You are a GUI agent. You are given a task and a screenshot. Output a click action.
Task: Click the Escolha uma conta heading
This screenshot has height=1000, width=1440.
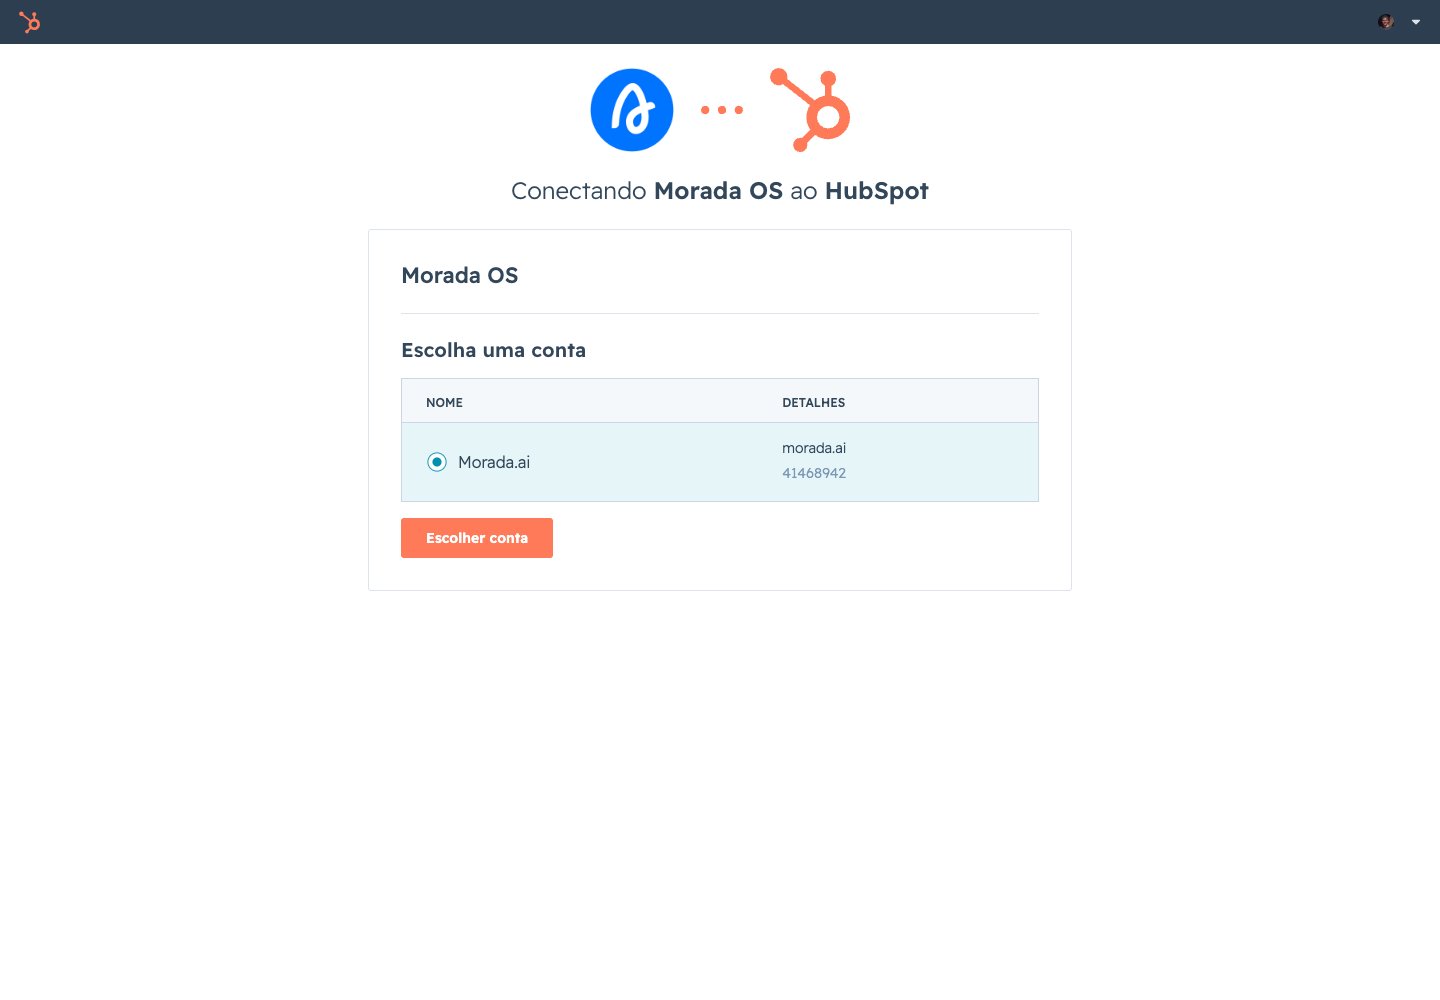point(494,350)
